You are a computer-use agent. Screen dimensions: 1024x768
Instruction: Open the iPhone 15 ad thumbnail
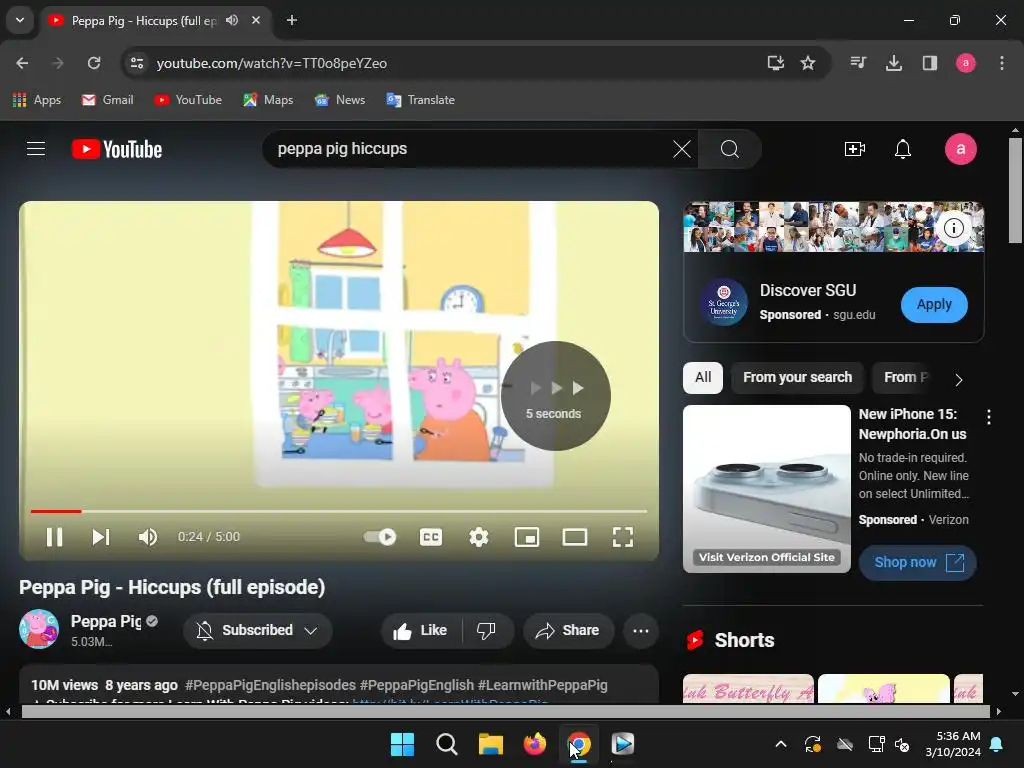[x=767, y=488]
